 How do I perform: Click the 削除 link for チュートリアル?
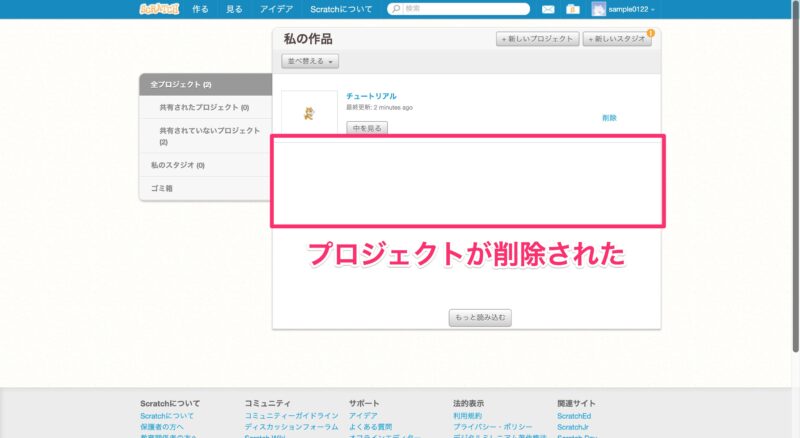[x=609, y=118]
